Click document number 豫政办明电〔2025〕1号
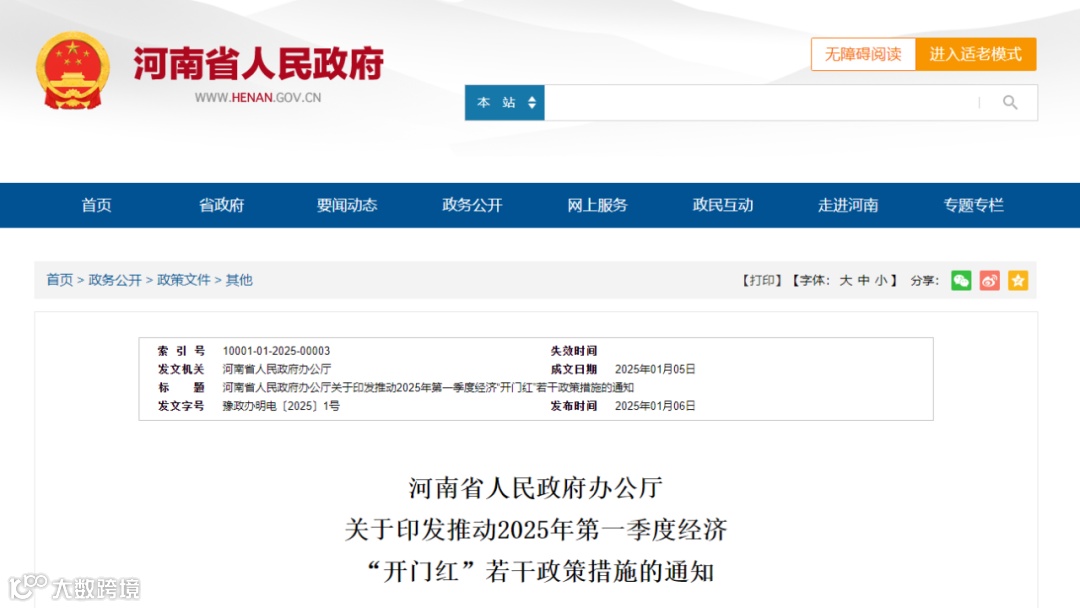This screenshot has height=608, width=1080. click(281, 406)
